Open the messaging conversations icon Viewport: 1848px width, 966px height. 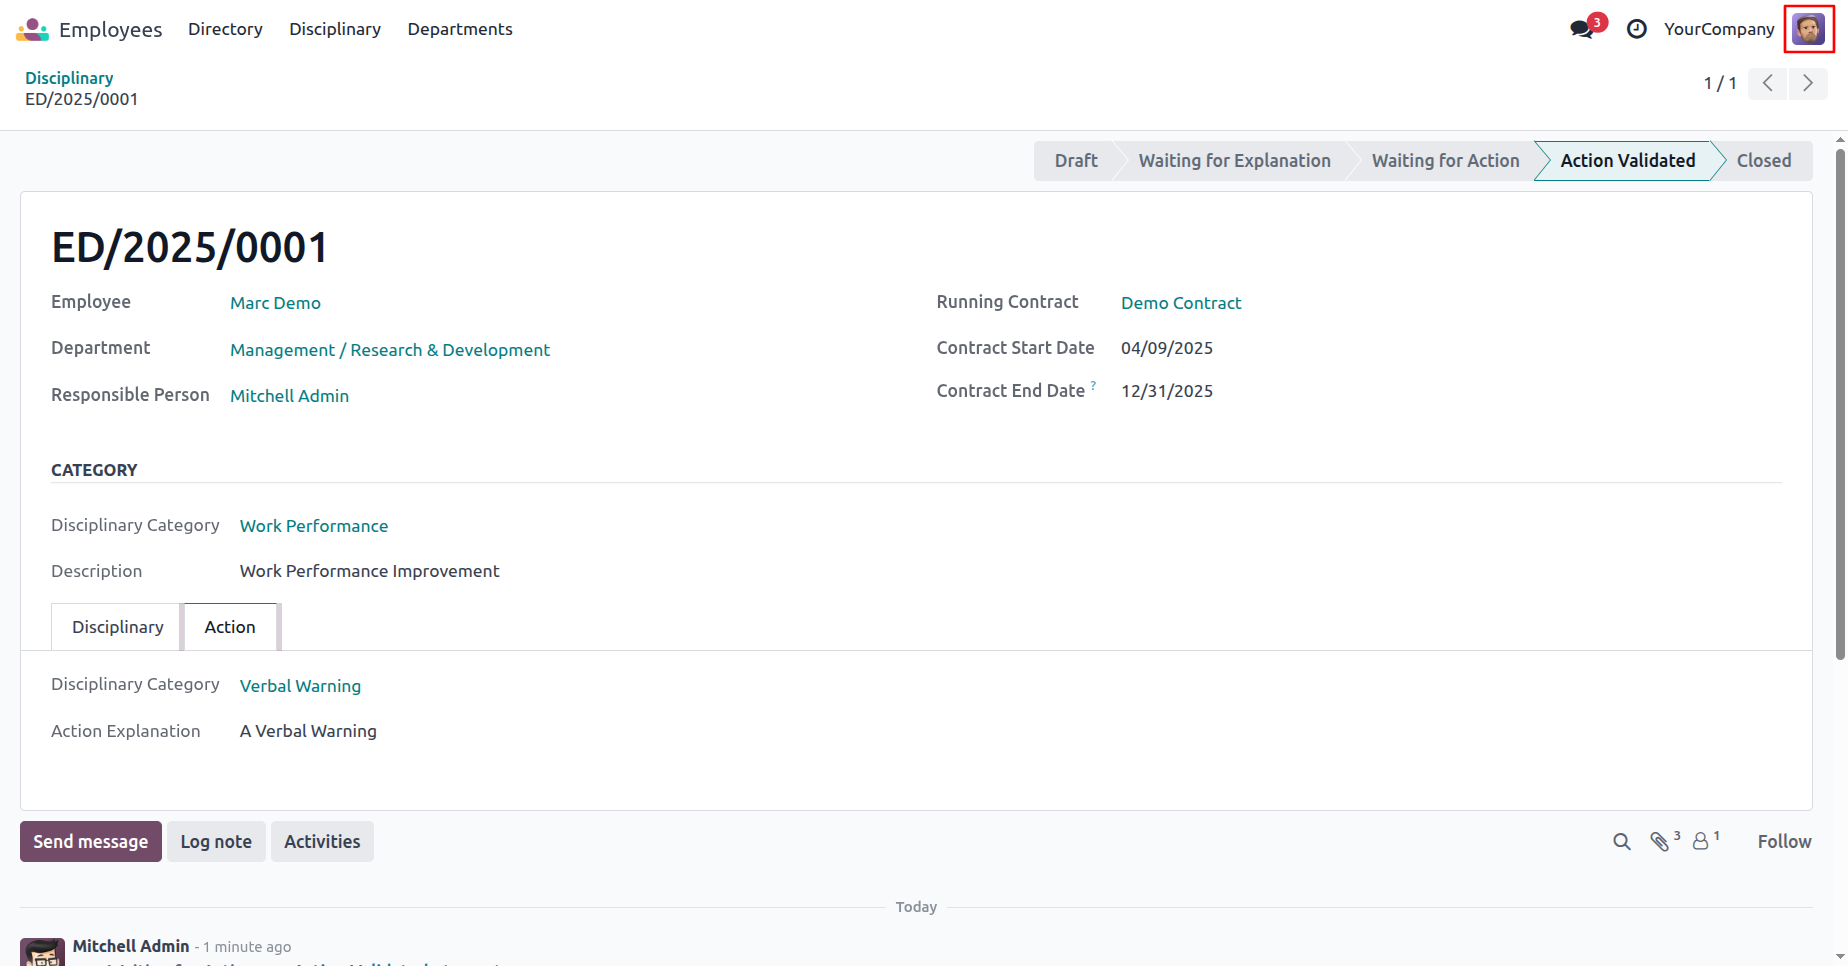click(1582, 29)
